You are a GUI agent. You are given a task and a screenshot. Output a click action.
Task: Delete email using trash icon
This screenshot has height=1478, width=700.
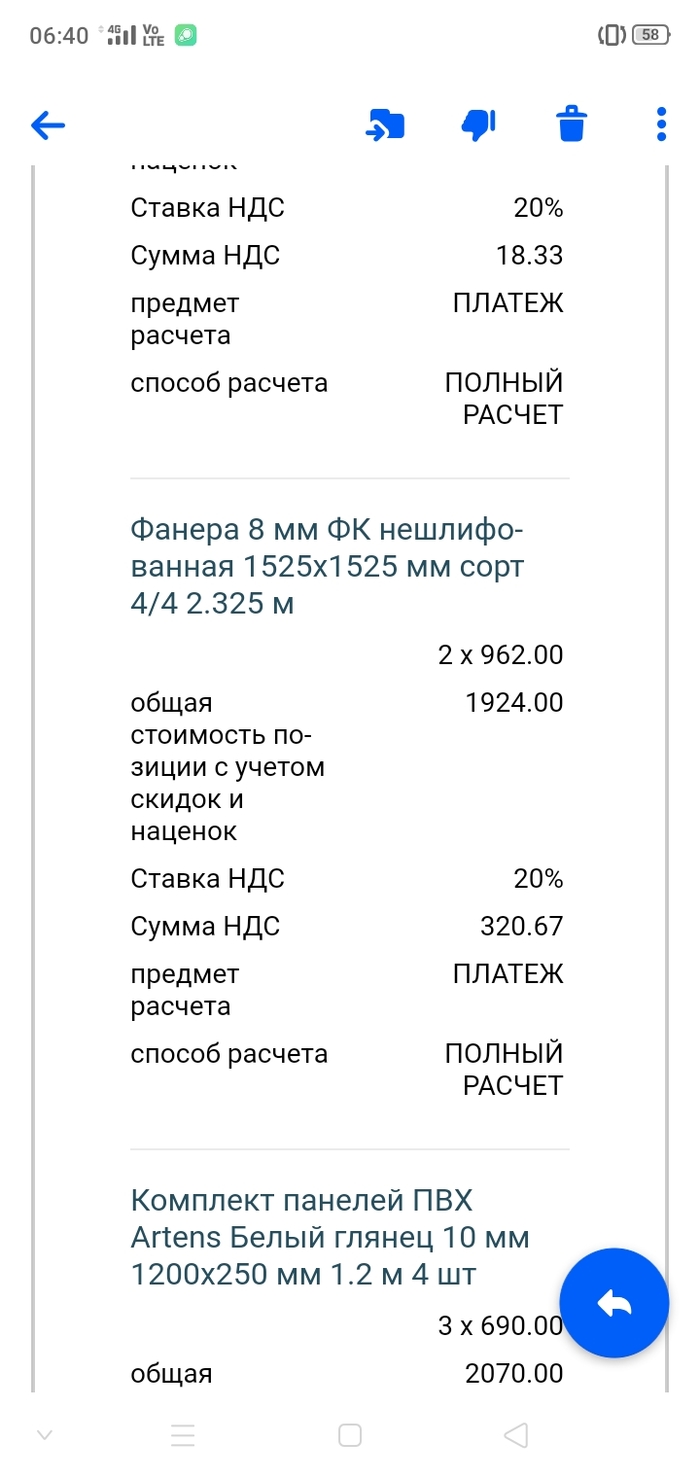click(x=571, y=125)
